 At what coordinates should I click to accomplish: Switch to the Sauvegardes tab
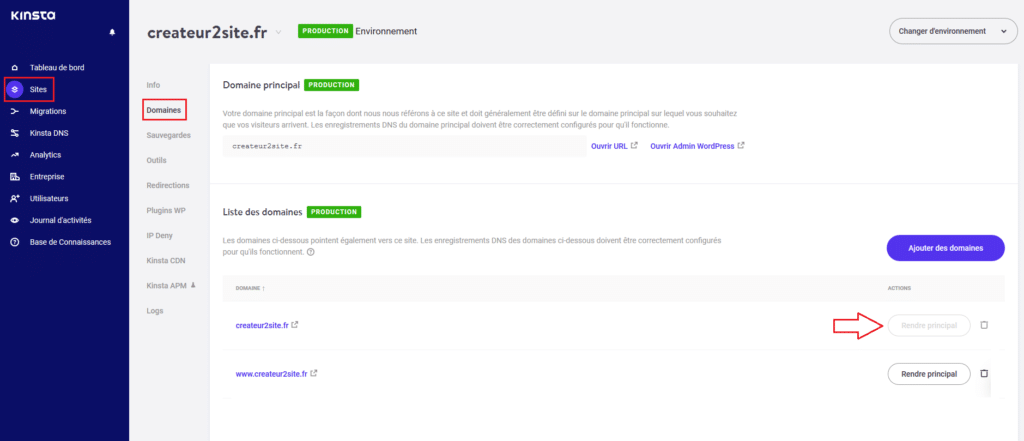[168, 135]
